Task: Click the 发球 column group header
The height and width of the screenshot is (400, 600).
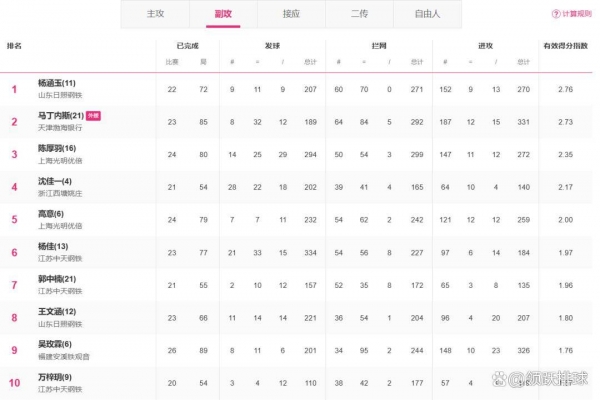Action: click(273, 46)
